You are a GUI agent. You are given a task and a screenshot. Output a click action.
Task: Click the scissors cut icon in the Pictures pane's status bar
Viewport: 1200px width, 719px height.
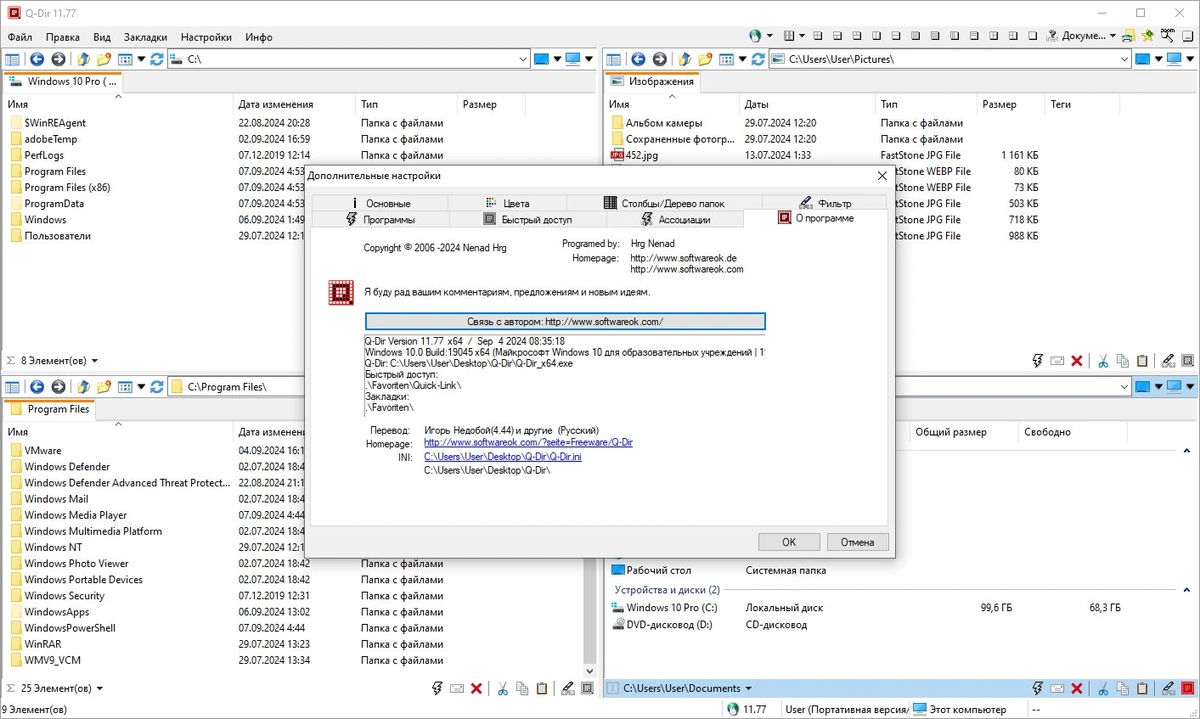point(1104,361)
